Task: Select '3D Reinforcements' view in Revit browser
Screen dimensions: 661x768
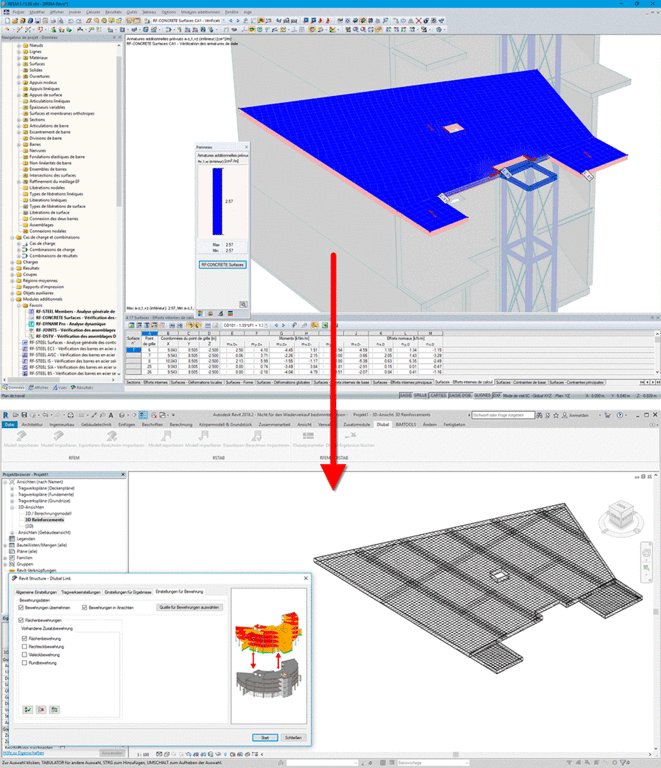Action: click(45, 520)
